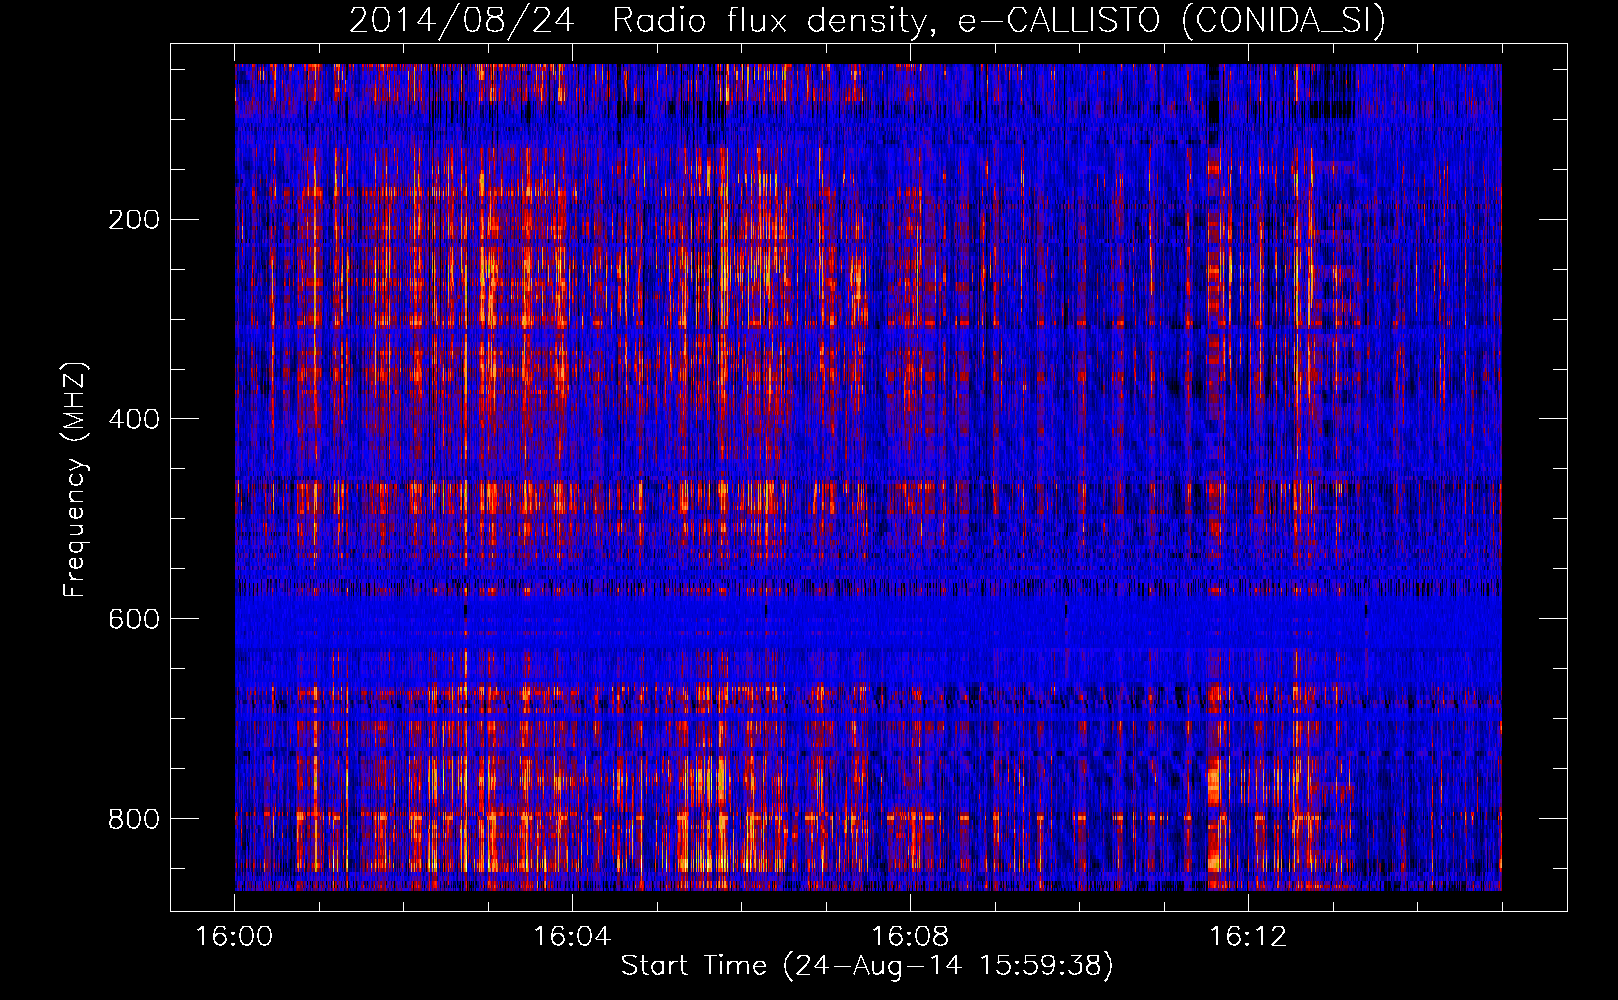Click the '16:12' time tick label

coord(1248,937)
